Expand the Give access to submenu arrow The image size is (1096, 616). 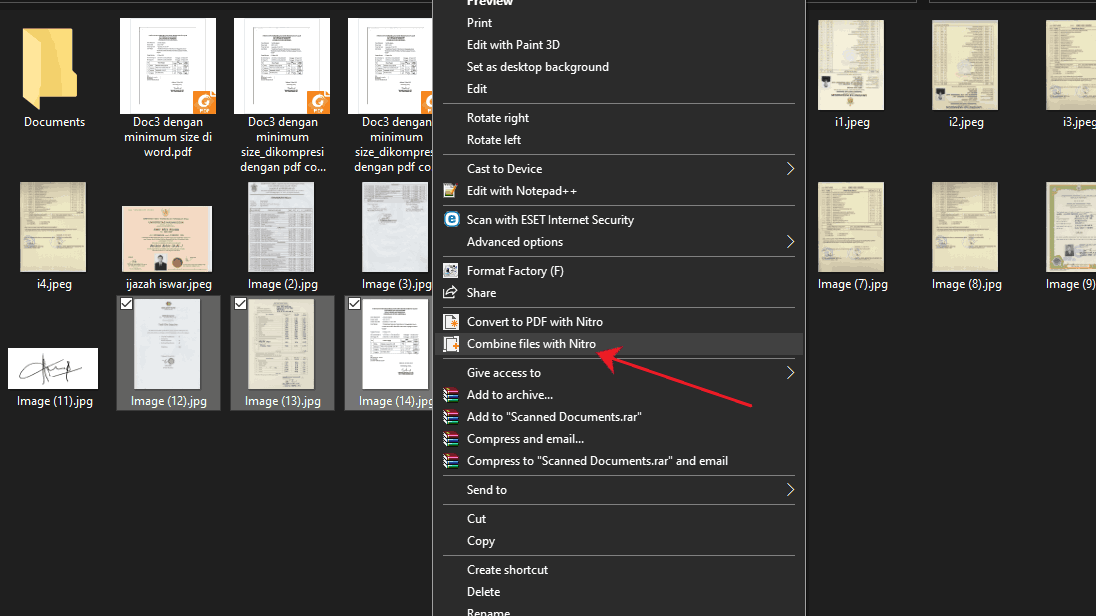point(790,373)
